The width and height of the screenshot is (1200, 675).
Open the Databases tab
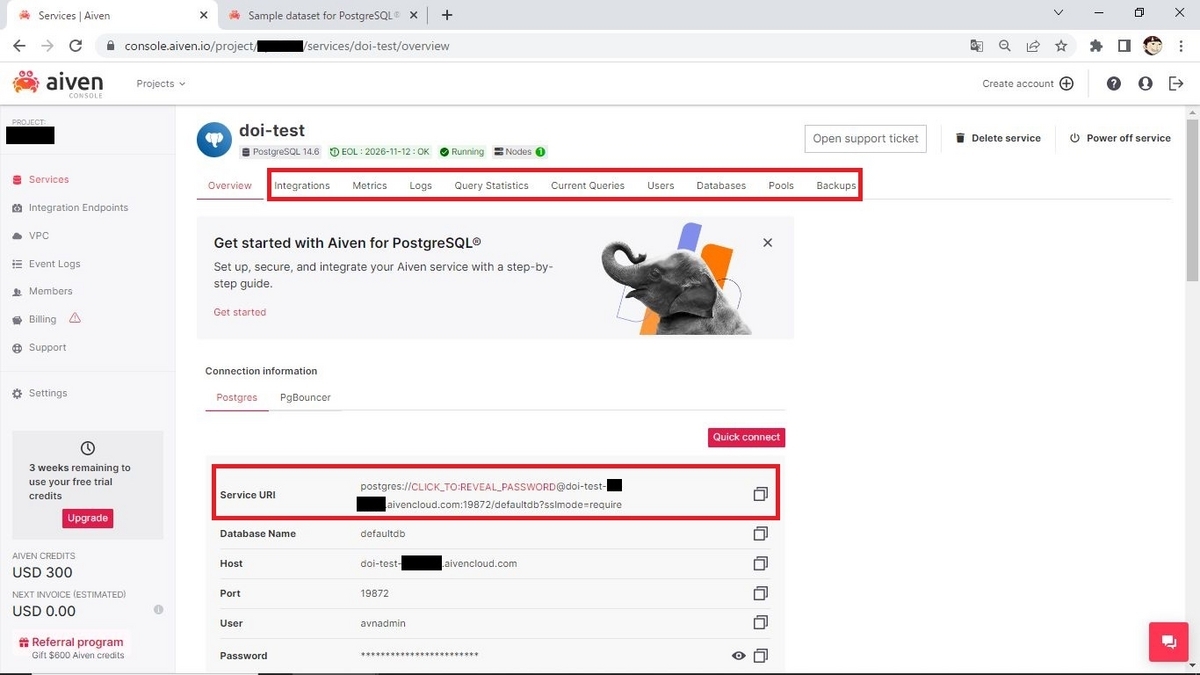point(721,185)
